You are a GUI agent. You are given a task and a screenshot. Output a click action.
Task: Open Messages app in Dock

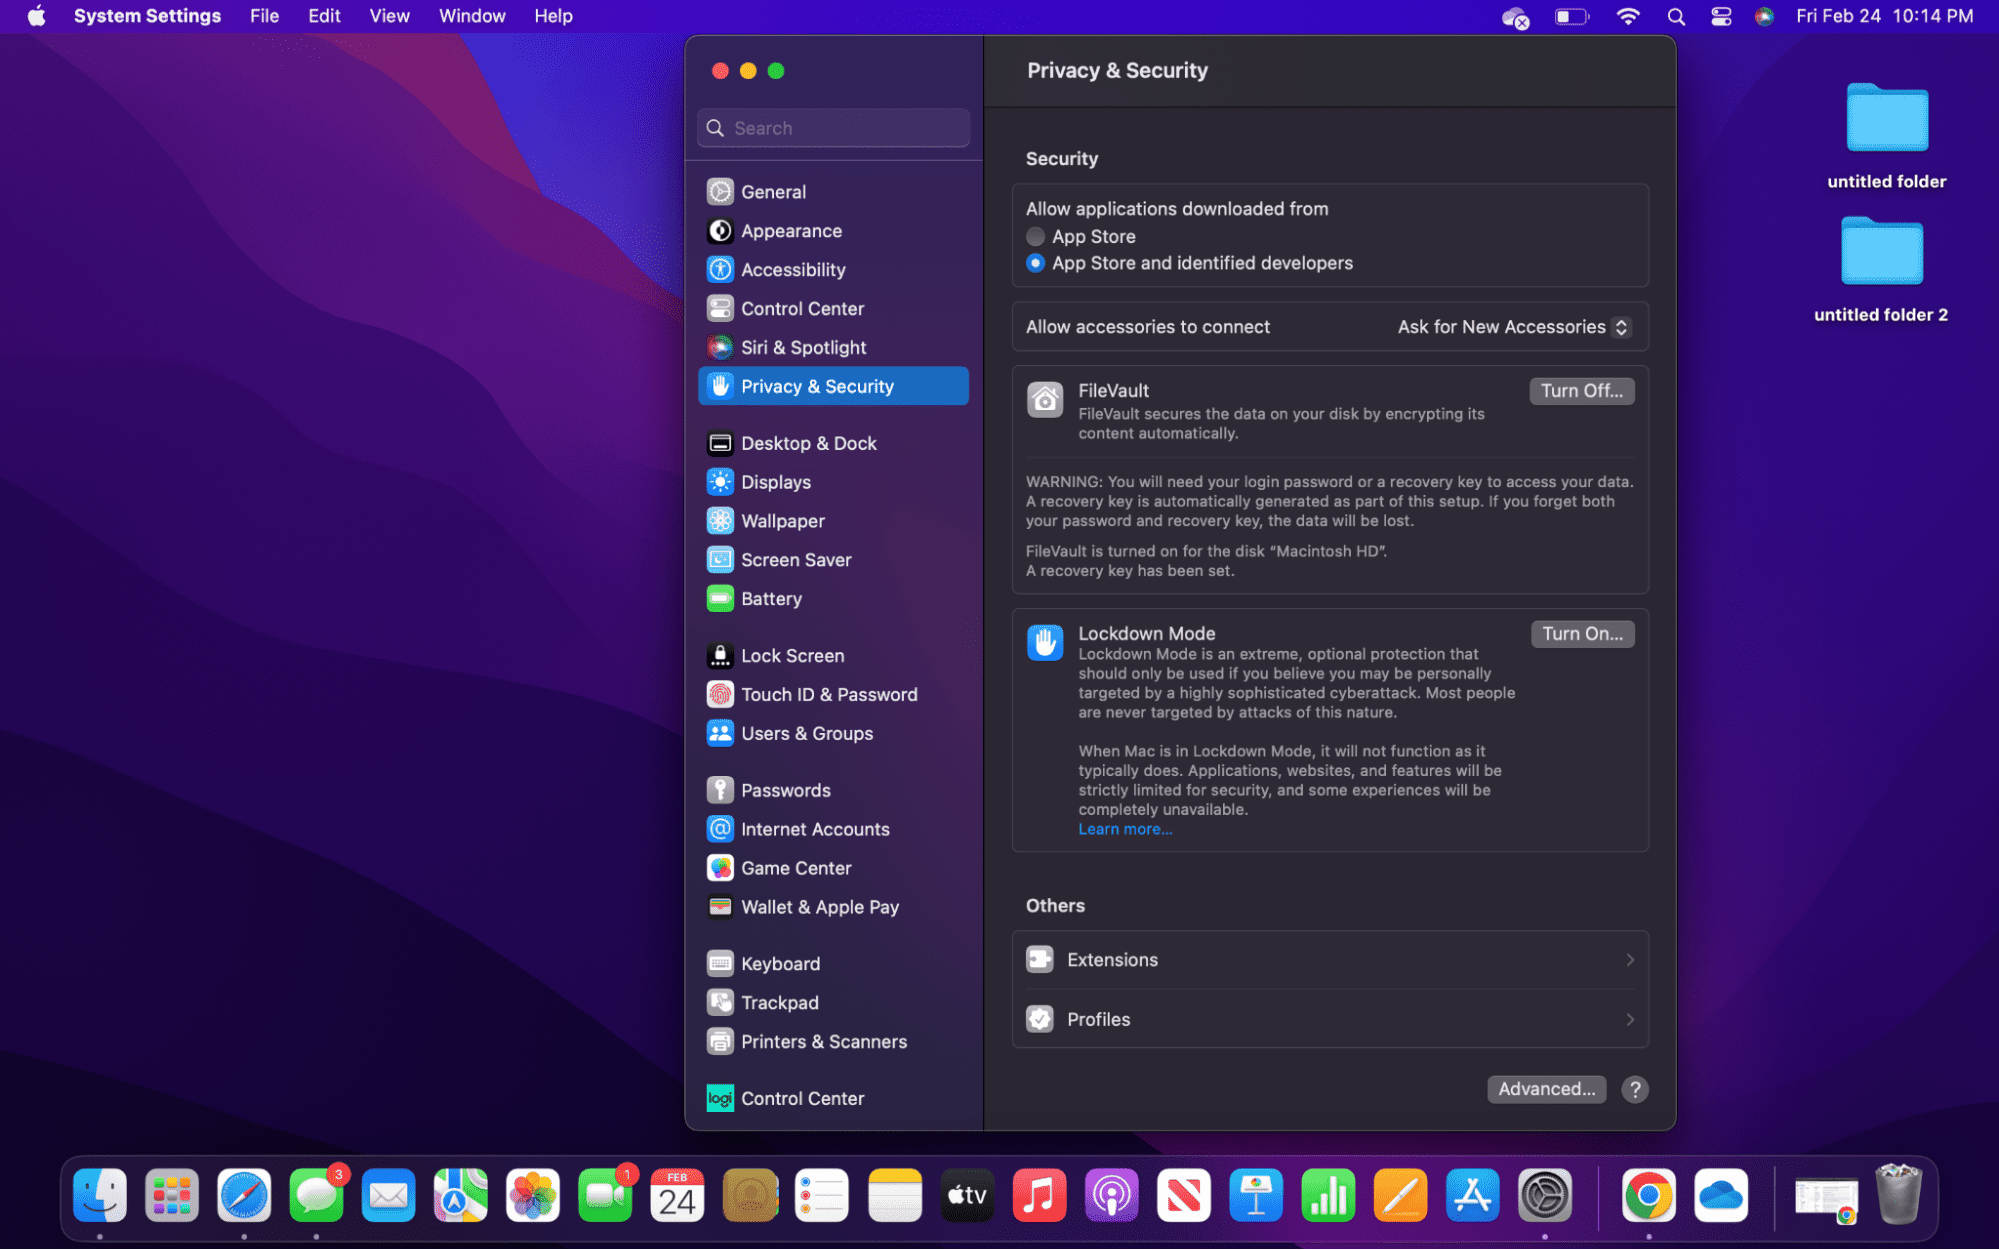(316, 1196)
